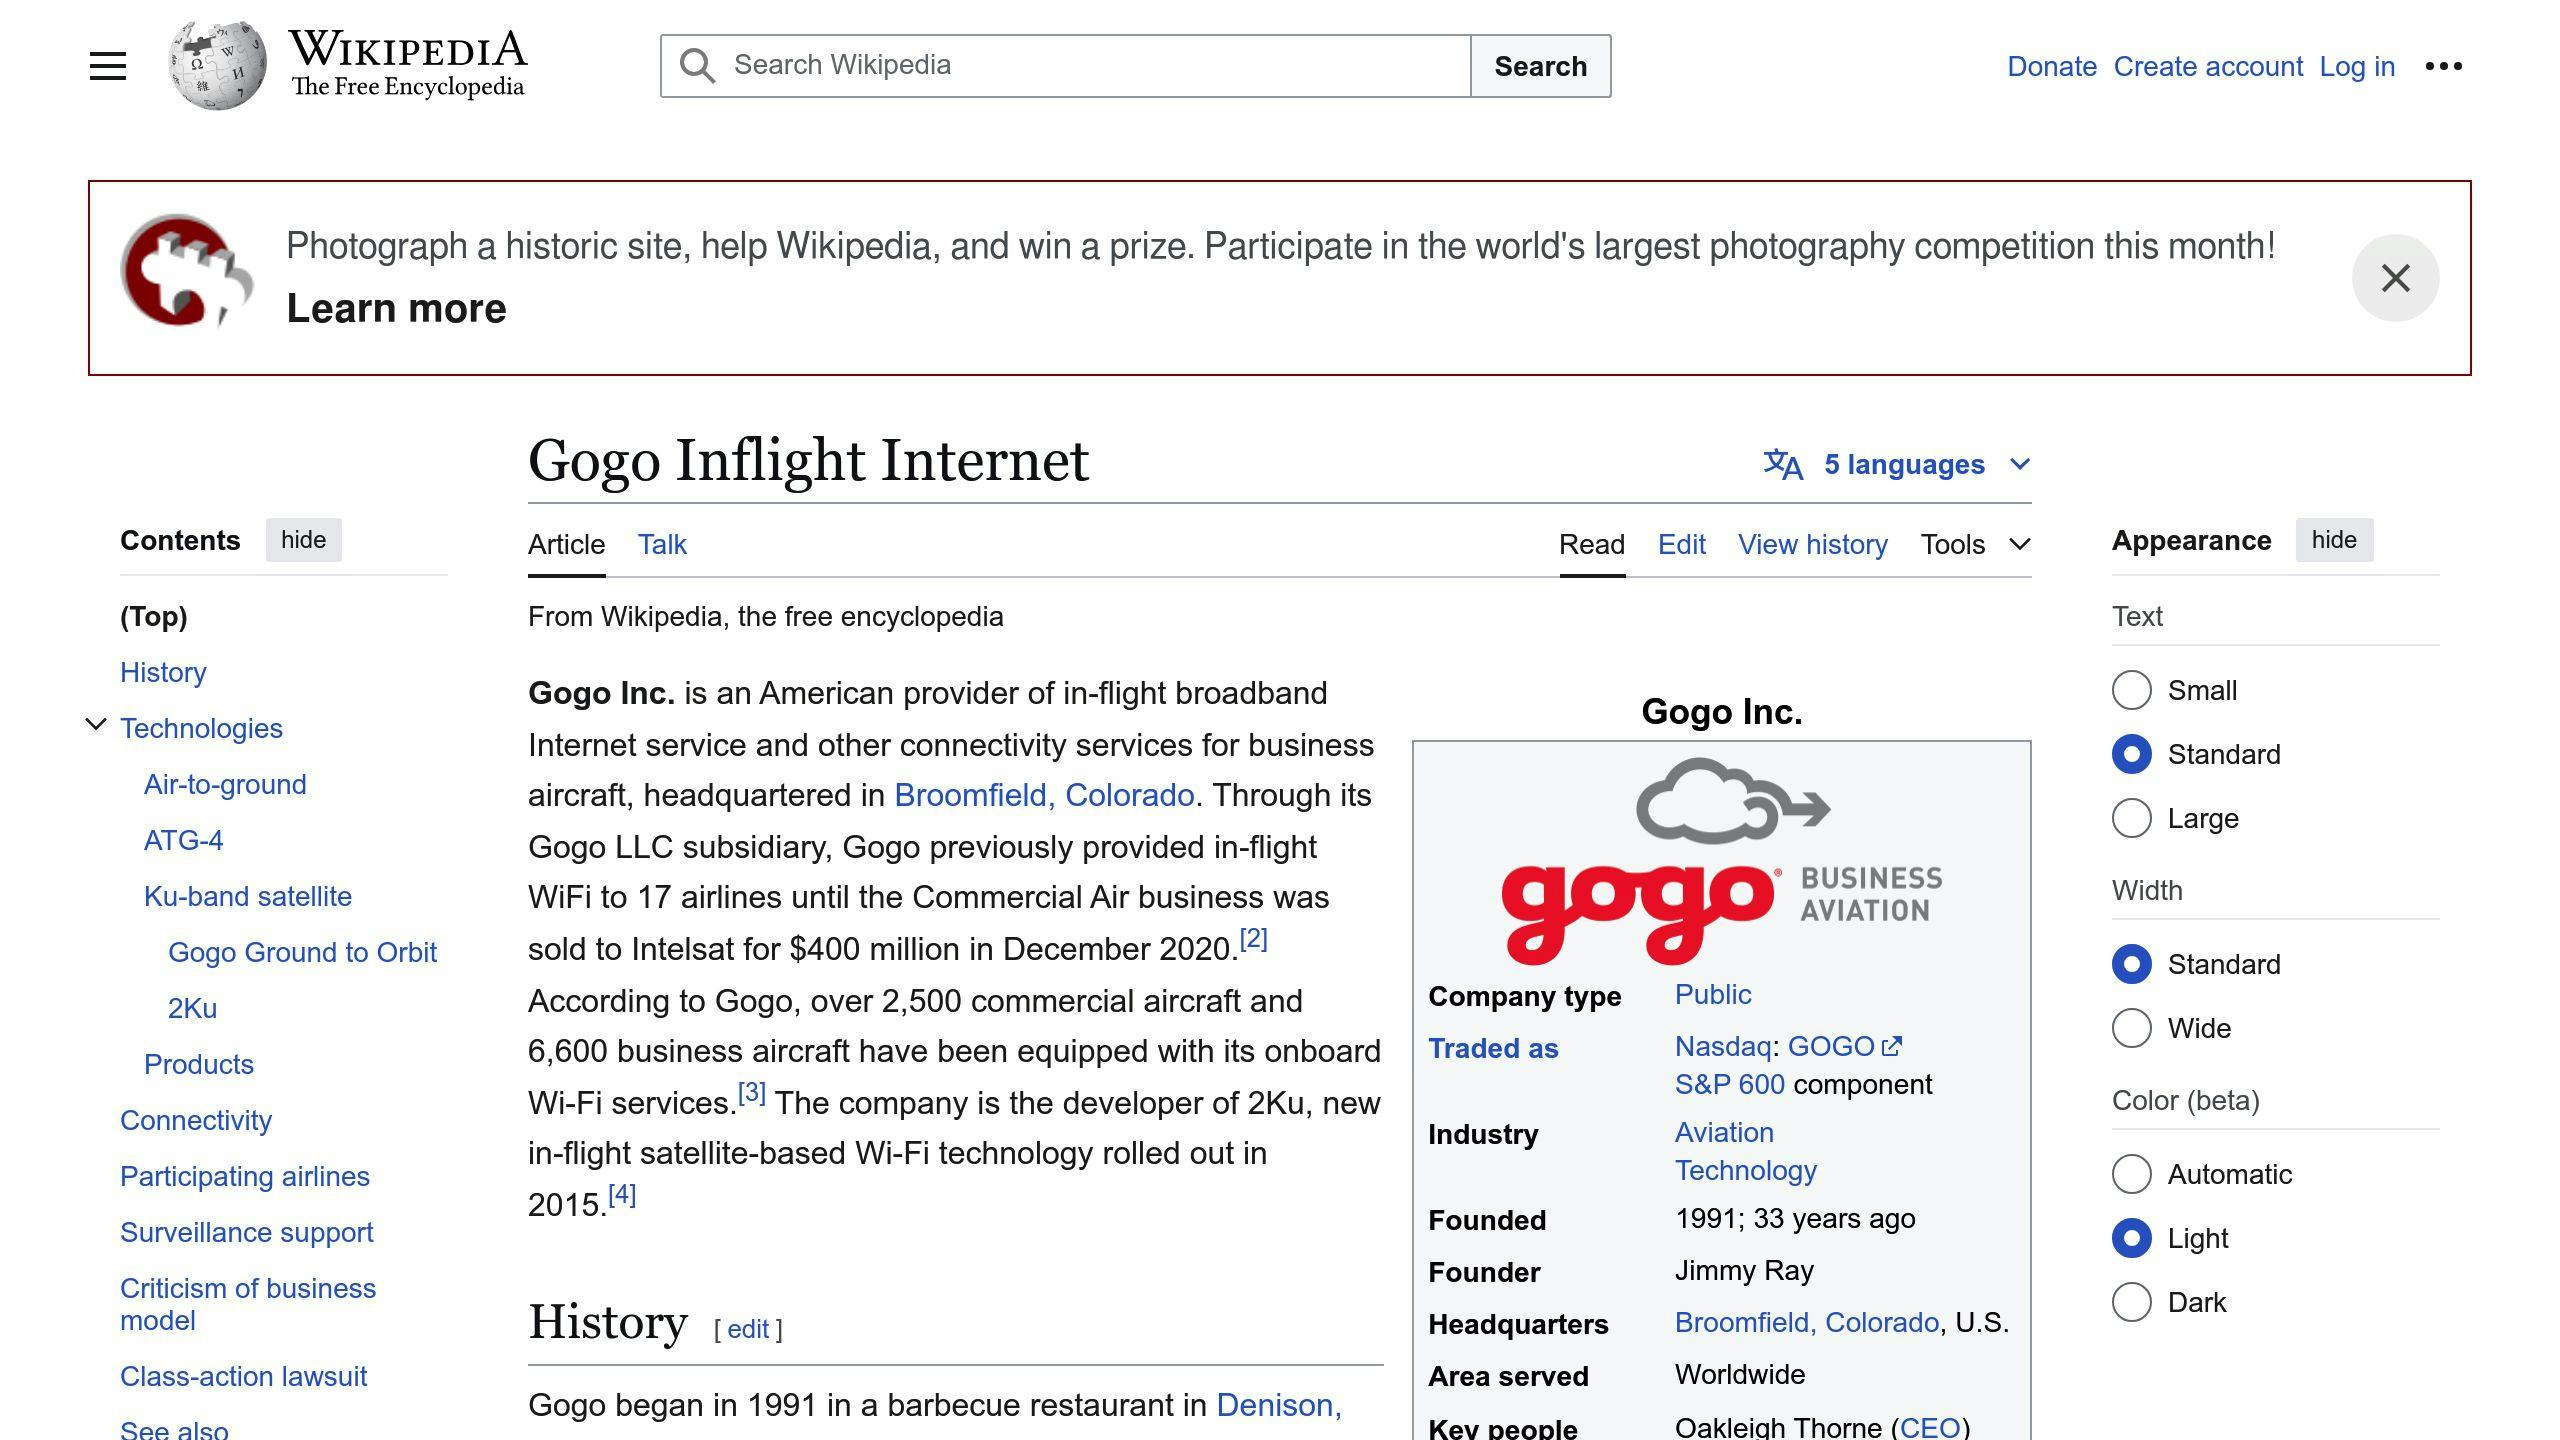Select Small text size
This screenshot has height=1440, width=2560.
pyautogui.click(x=2131, y=690)
